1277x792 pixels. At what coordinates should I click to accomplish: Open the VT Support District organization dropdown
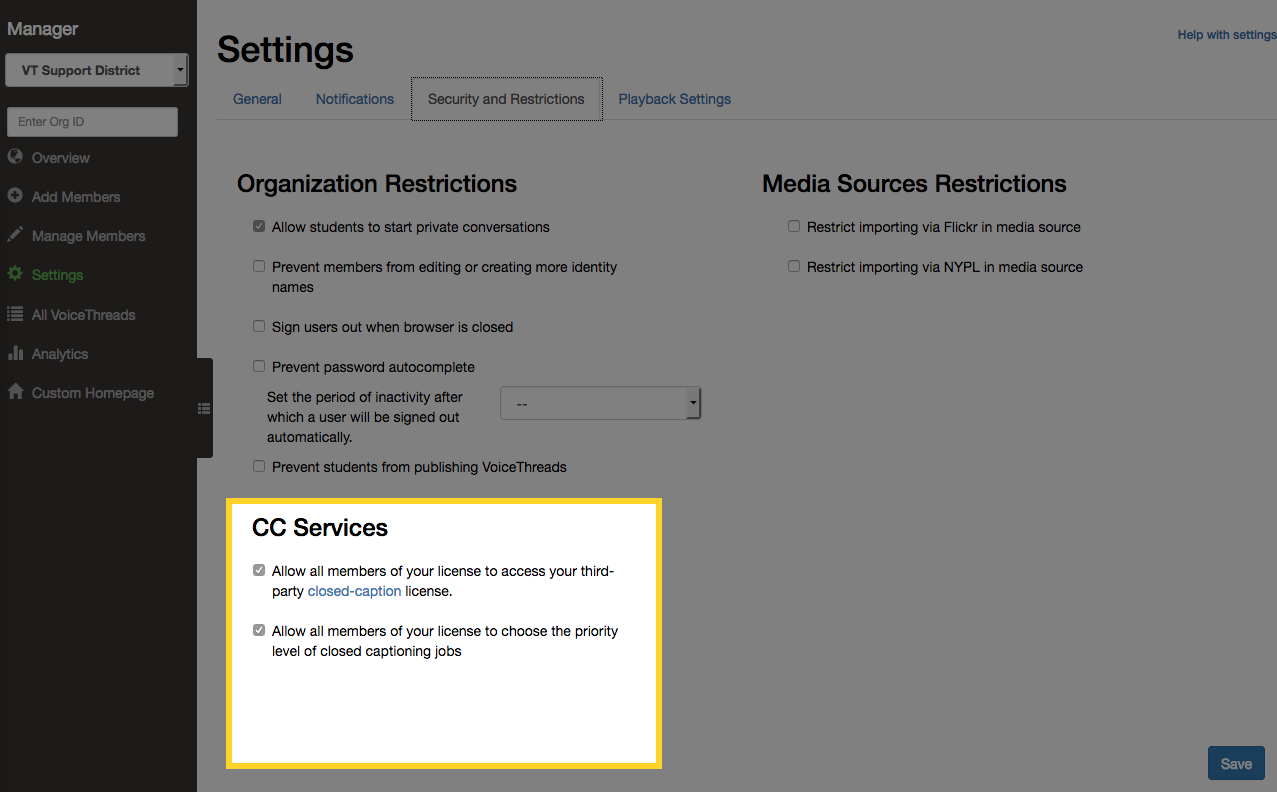point(96,70)
